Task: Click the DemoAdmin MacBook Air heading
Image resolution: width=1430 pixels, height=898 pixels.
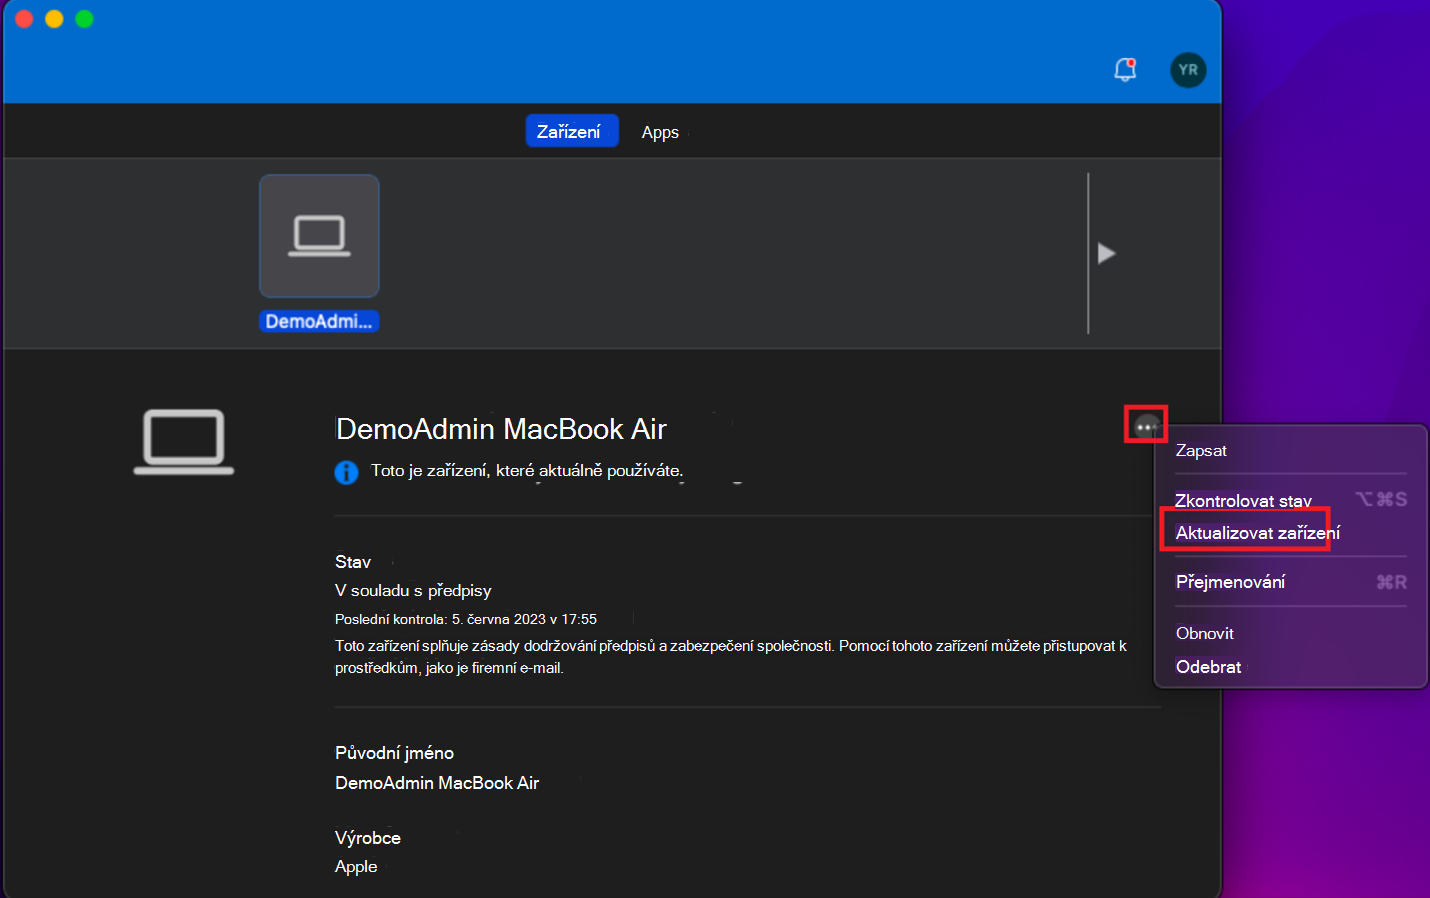Action: tap(501, 429)
